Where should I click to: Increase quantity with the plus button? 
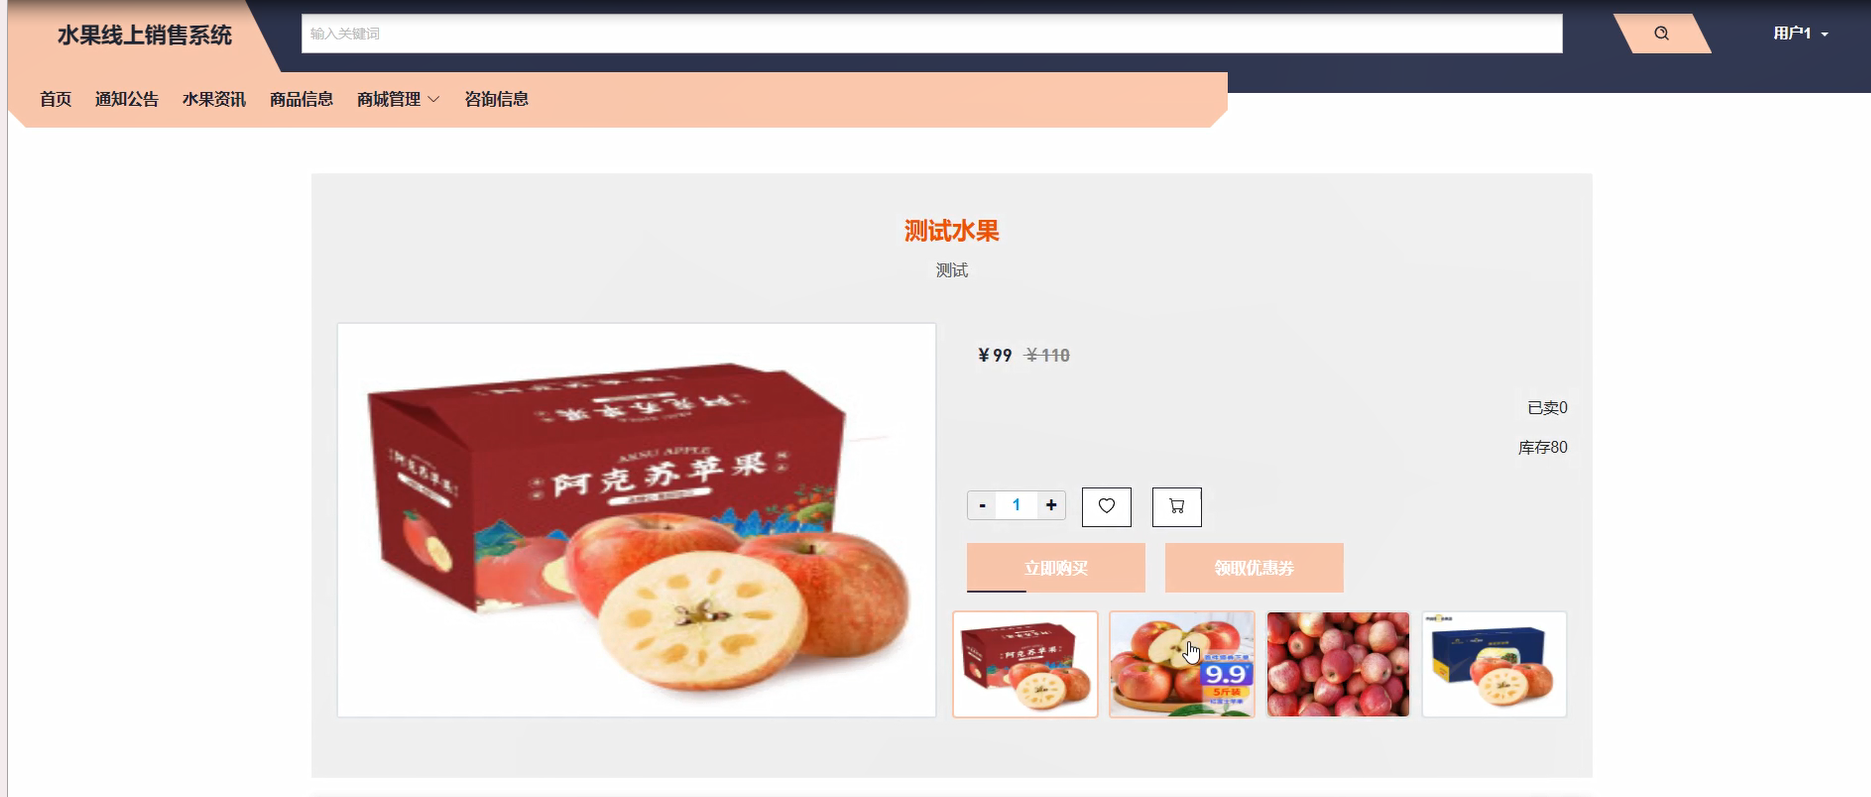[1051, 505]
